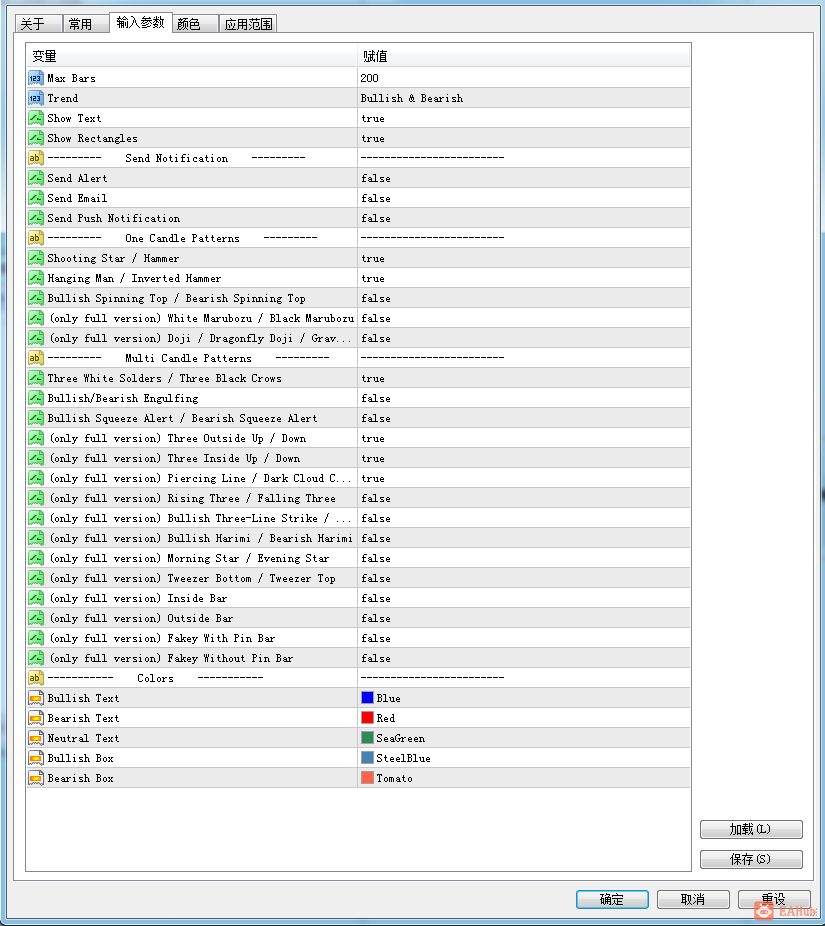This screenshot has width=825, height=926.
Task: Switch to the 颜色 tab
Action: click(195, 24)
